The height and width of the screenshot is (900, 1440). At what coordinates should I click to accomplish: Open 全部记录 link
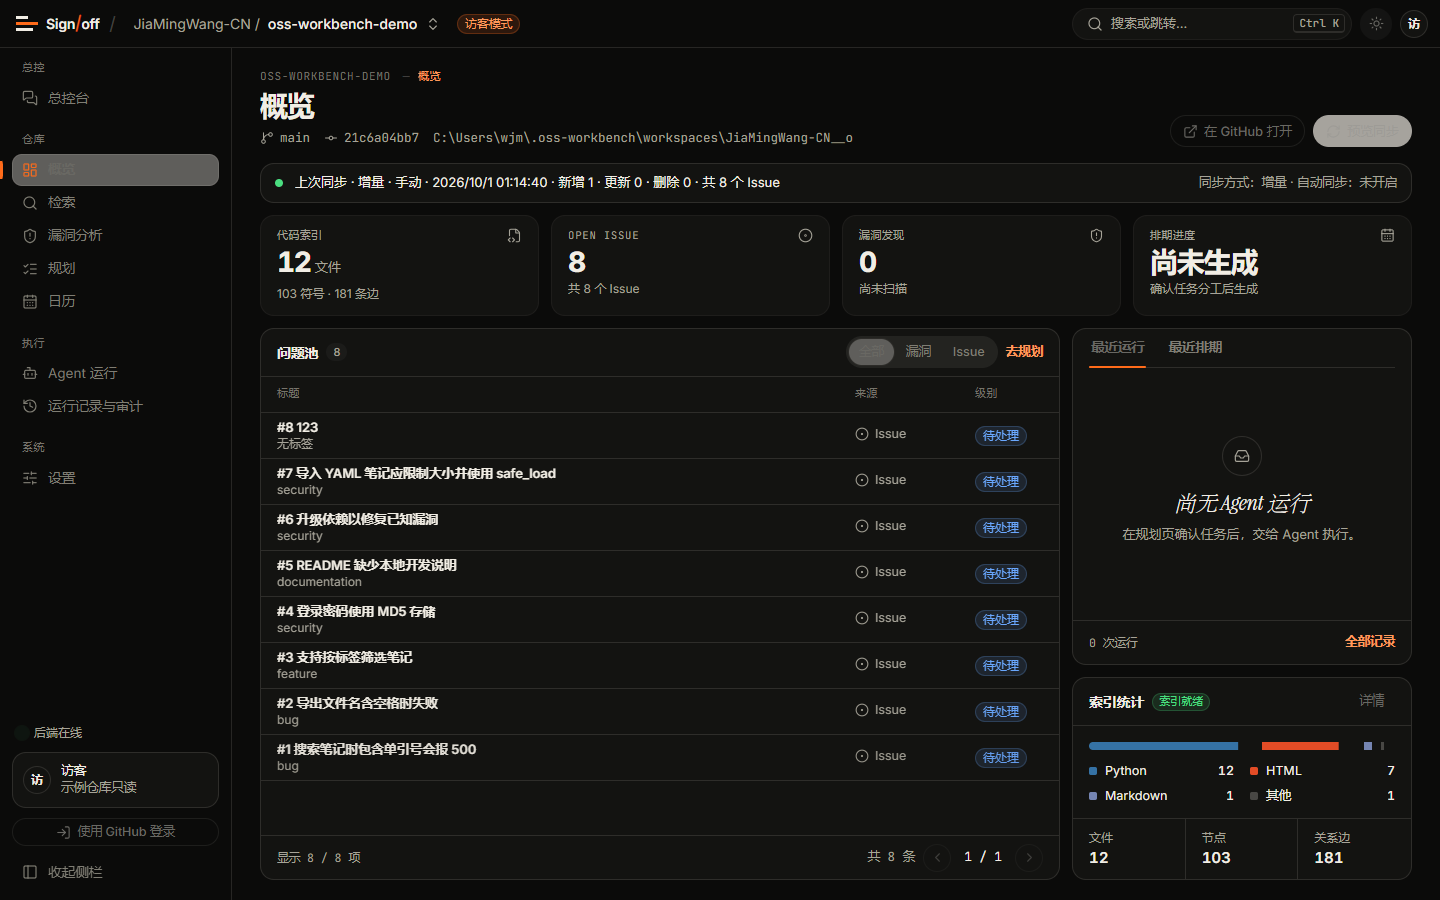[1370, 642]
